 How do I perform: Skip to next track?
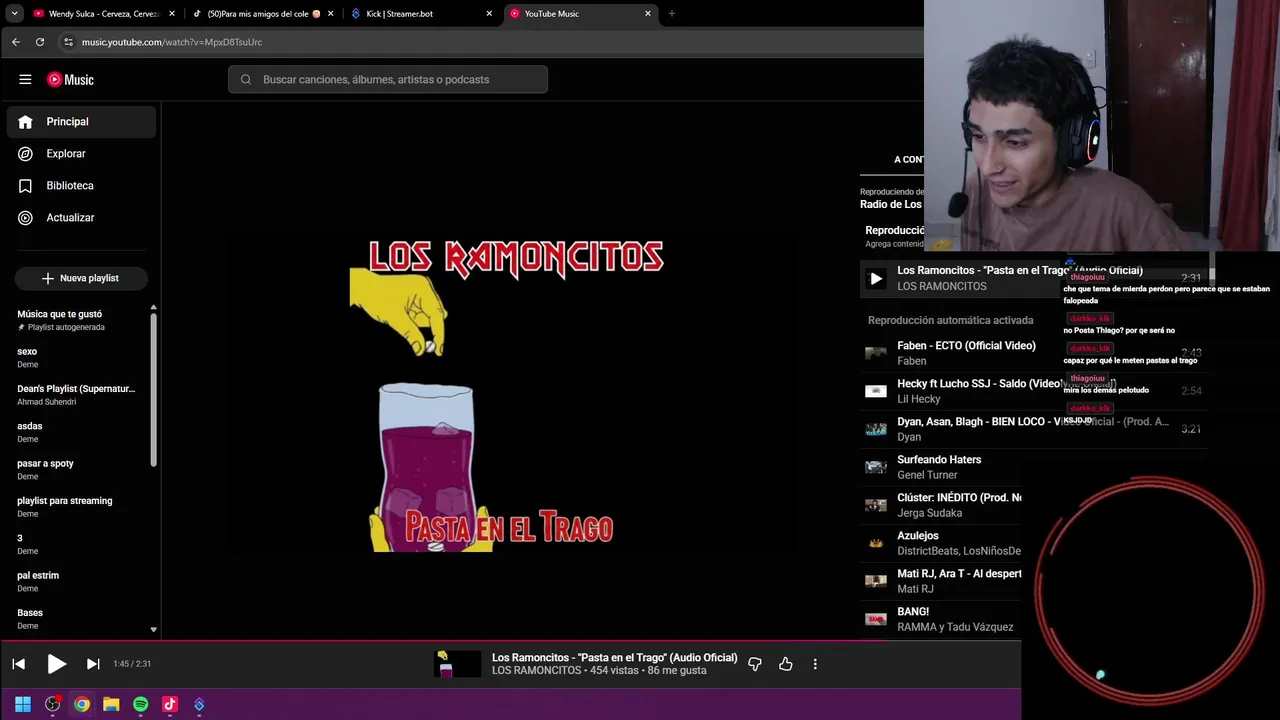[93, 664]
